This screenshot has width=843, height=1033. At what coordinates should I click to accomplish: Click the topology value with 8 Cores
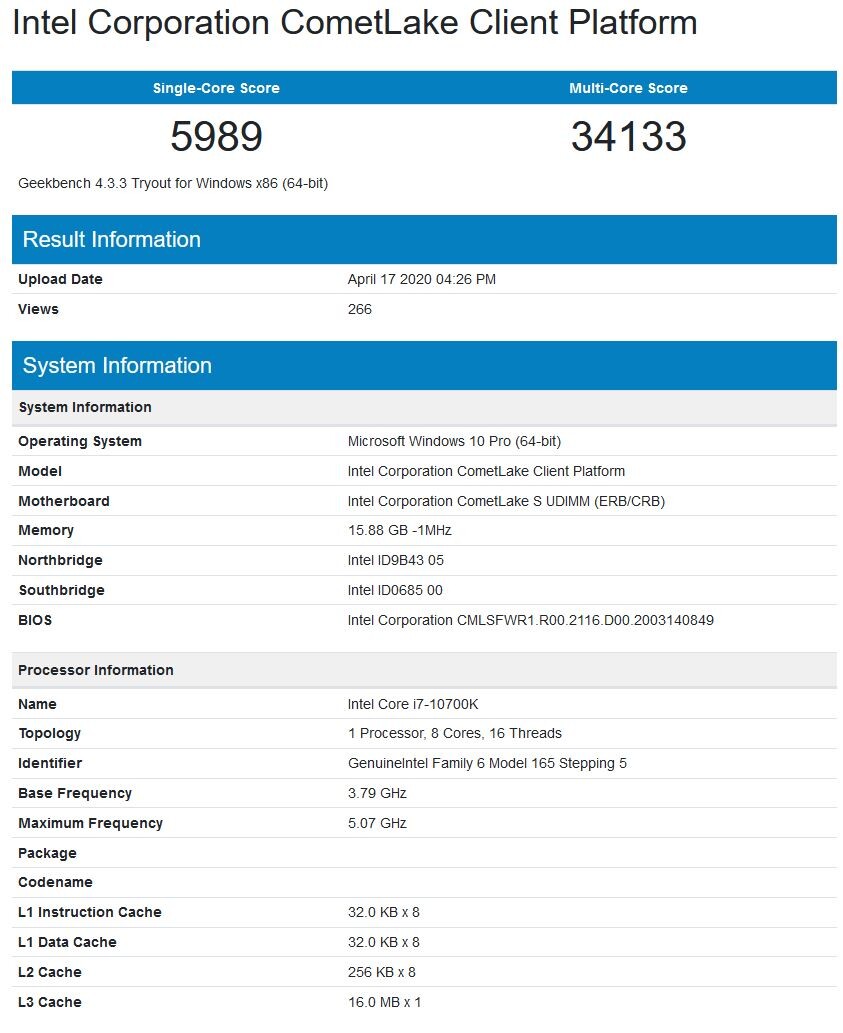point(454,733)
